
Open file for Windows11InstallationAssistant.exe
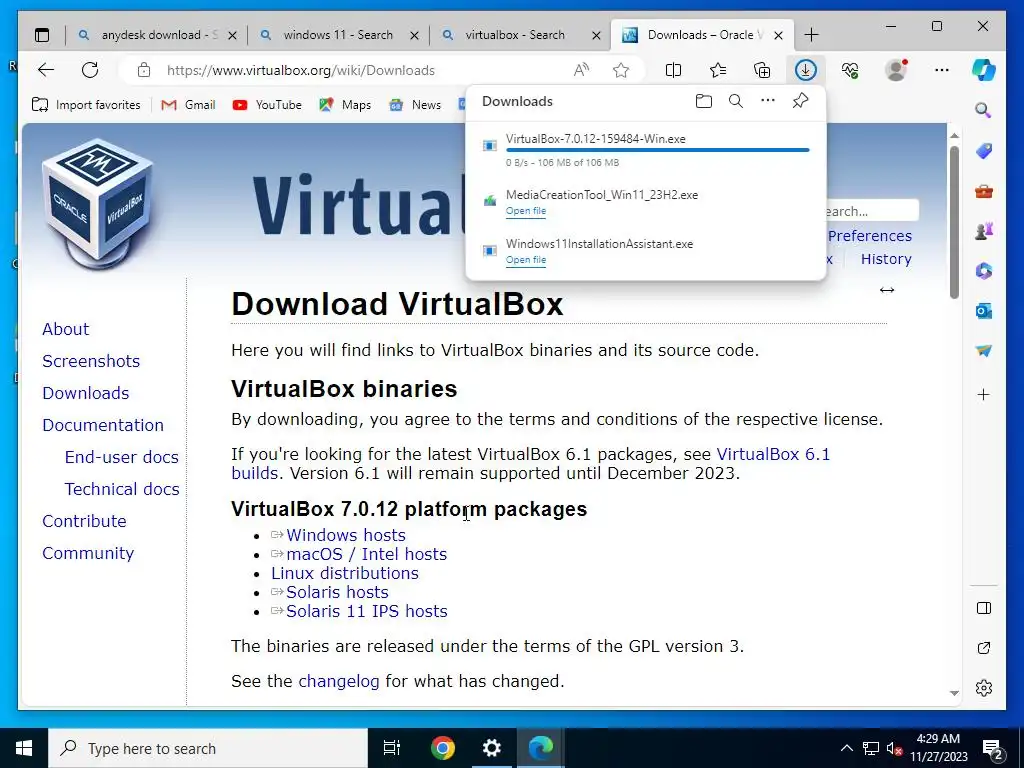[526, 260]
